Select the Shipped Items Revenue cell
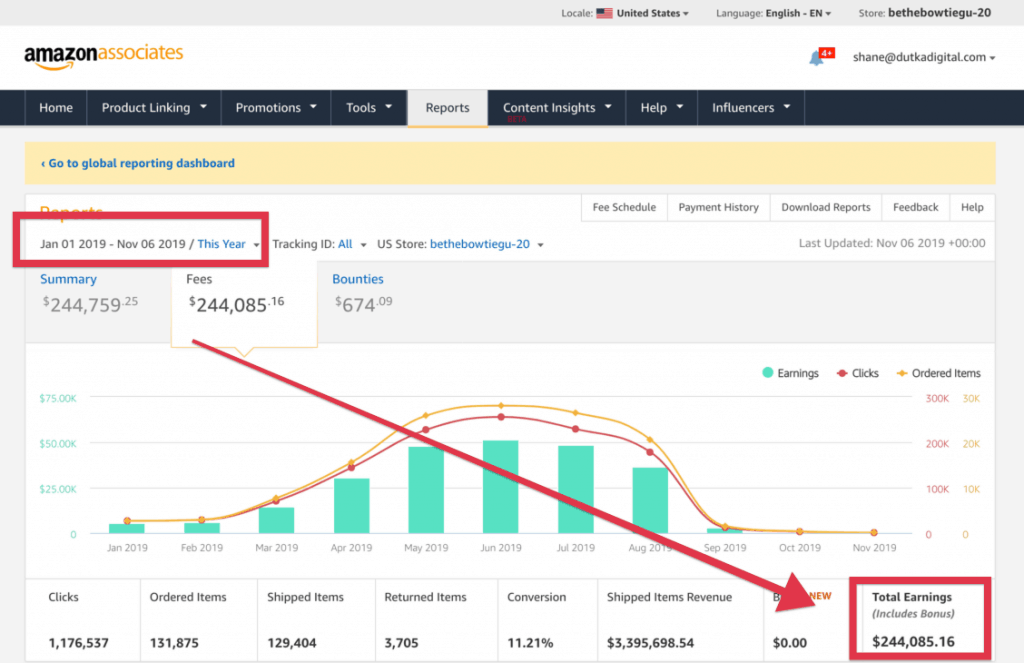This screenshot has height=663, width=1024. [680, 620]
